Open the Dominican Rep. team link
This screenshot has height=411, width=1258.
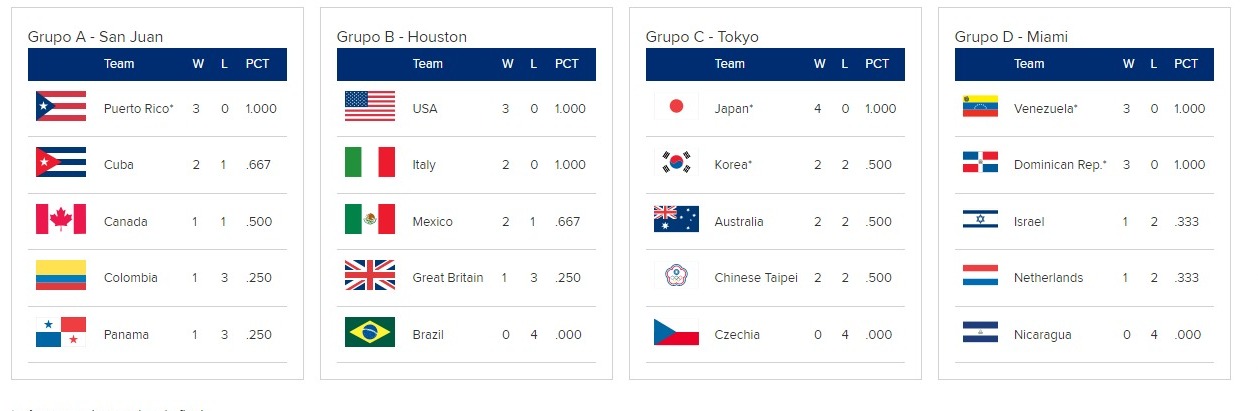tap(1060, 165)
